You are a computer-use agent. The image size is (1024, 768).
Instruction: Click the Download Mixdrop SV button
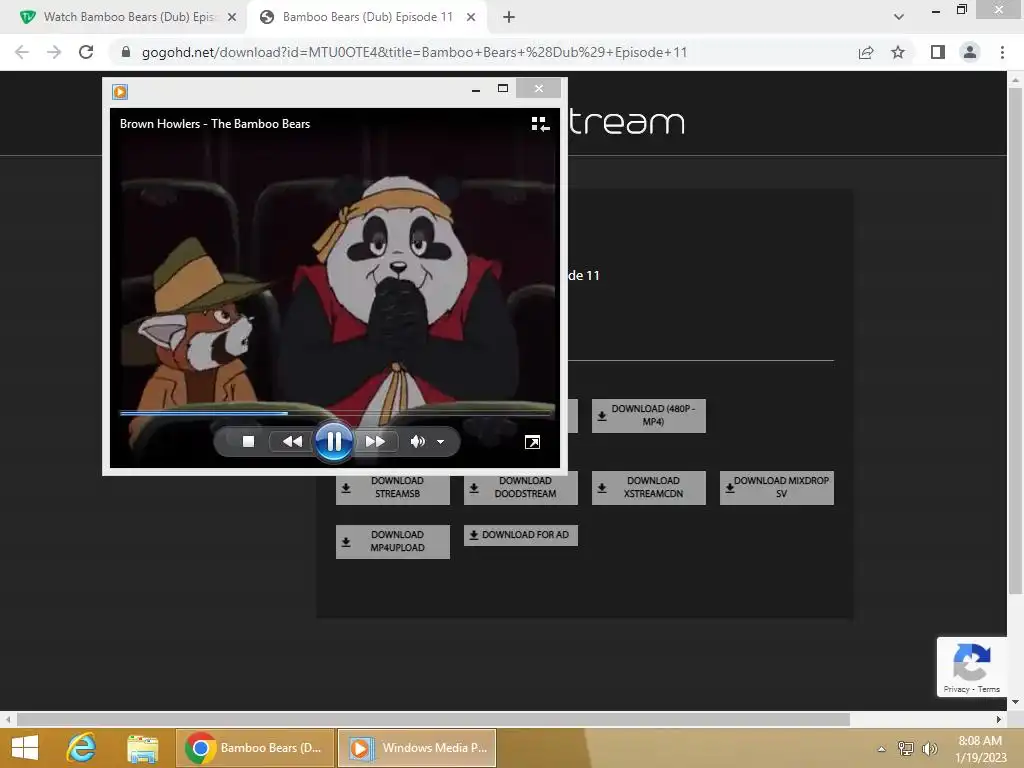pyautogui.click(x=776, y=487)
